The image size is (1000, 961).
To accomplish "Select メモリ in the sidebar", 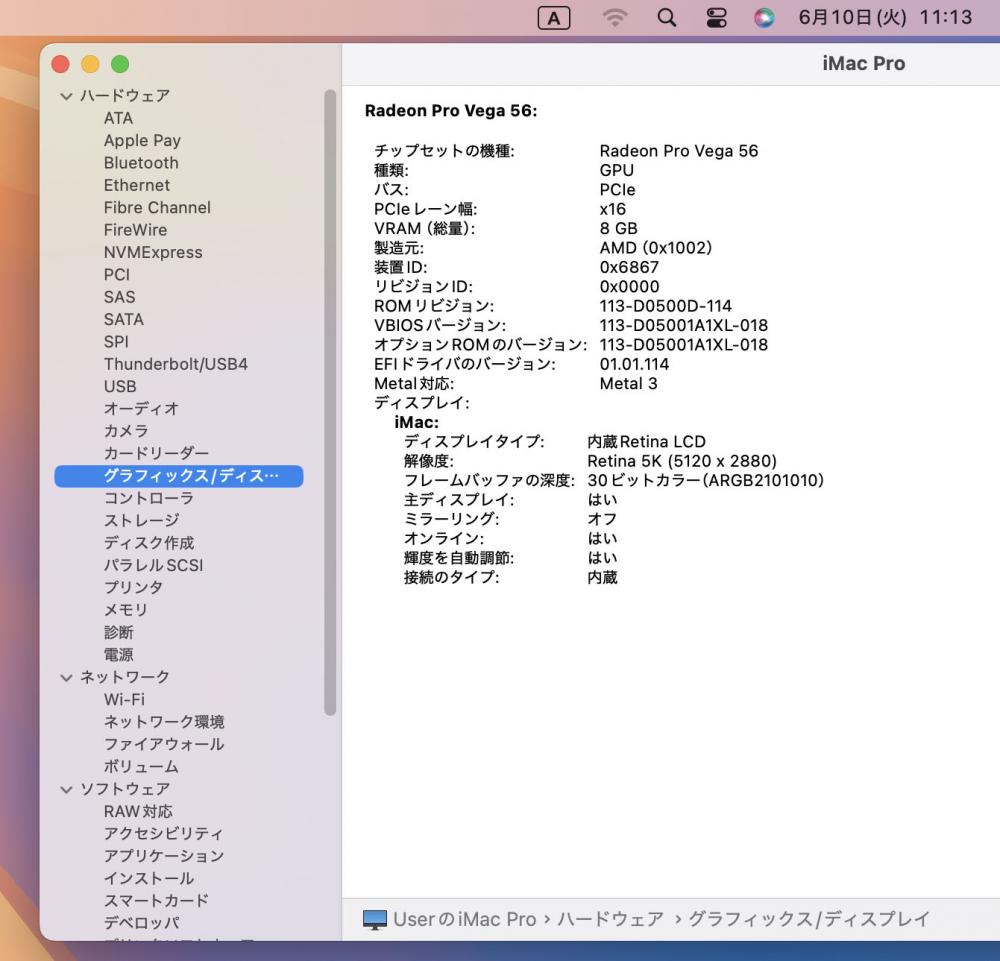I will pos(126,610).
